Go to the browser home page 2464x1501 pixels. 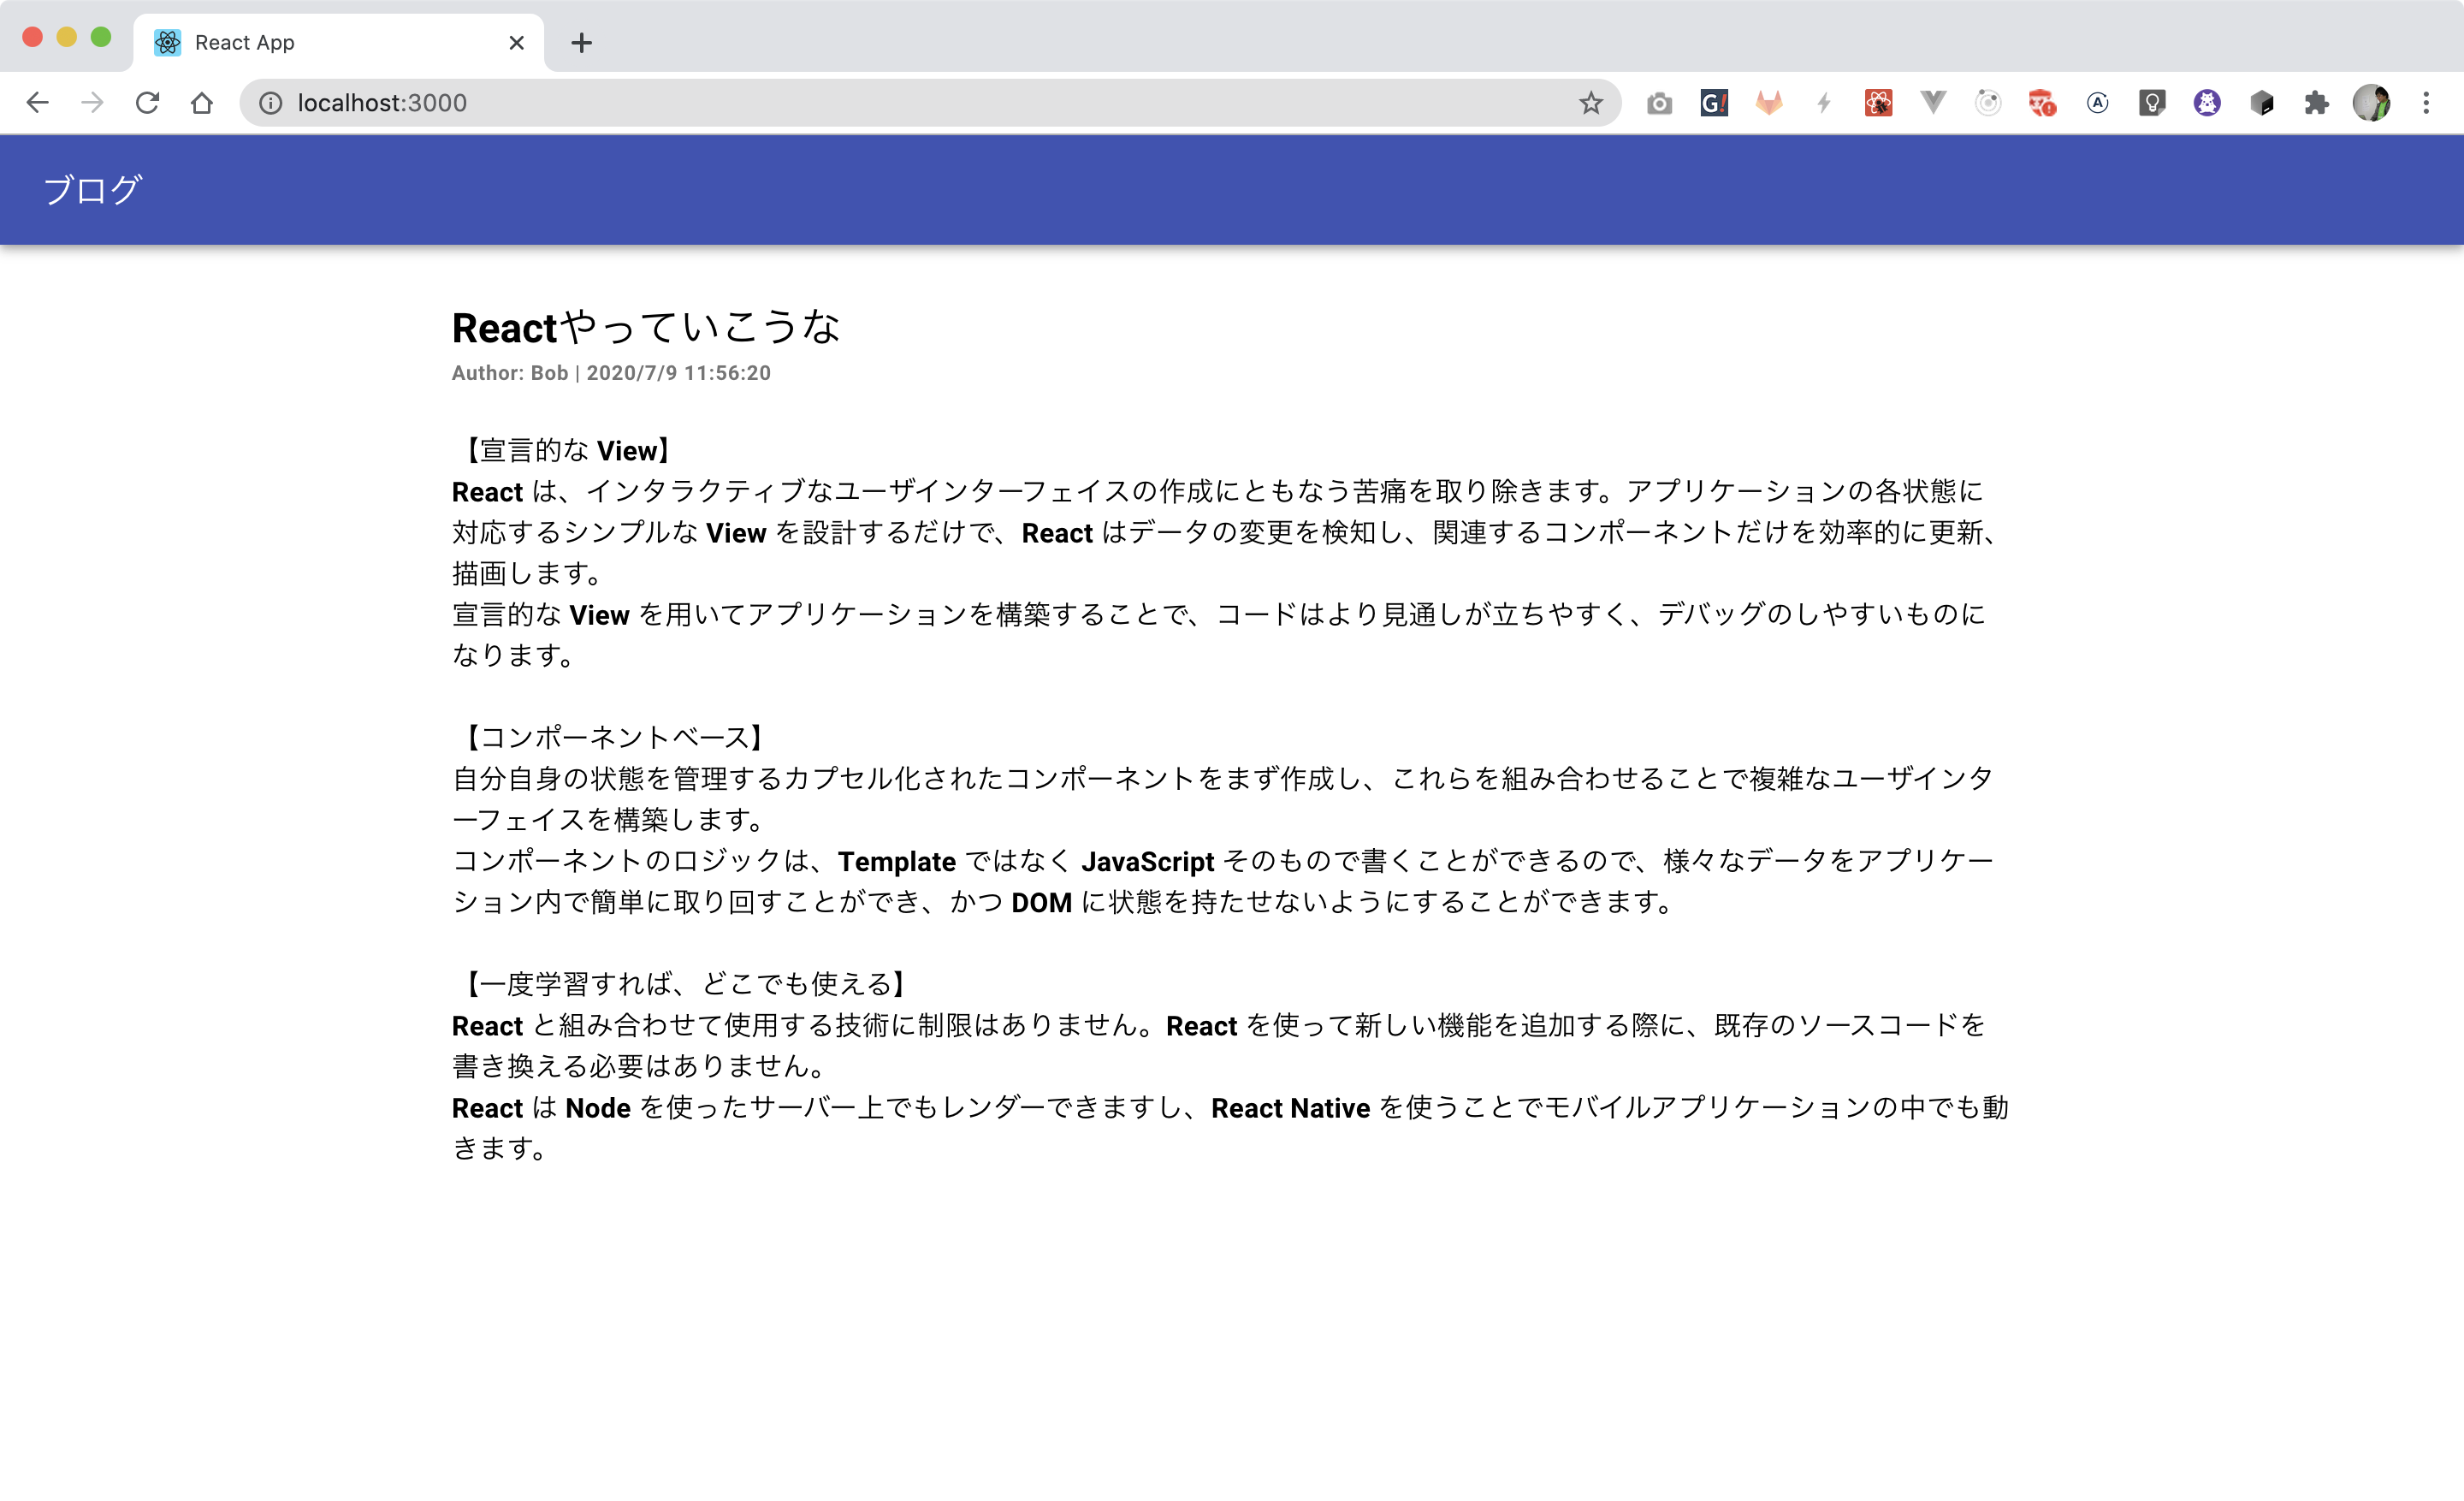click(202, 103)
